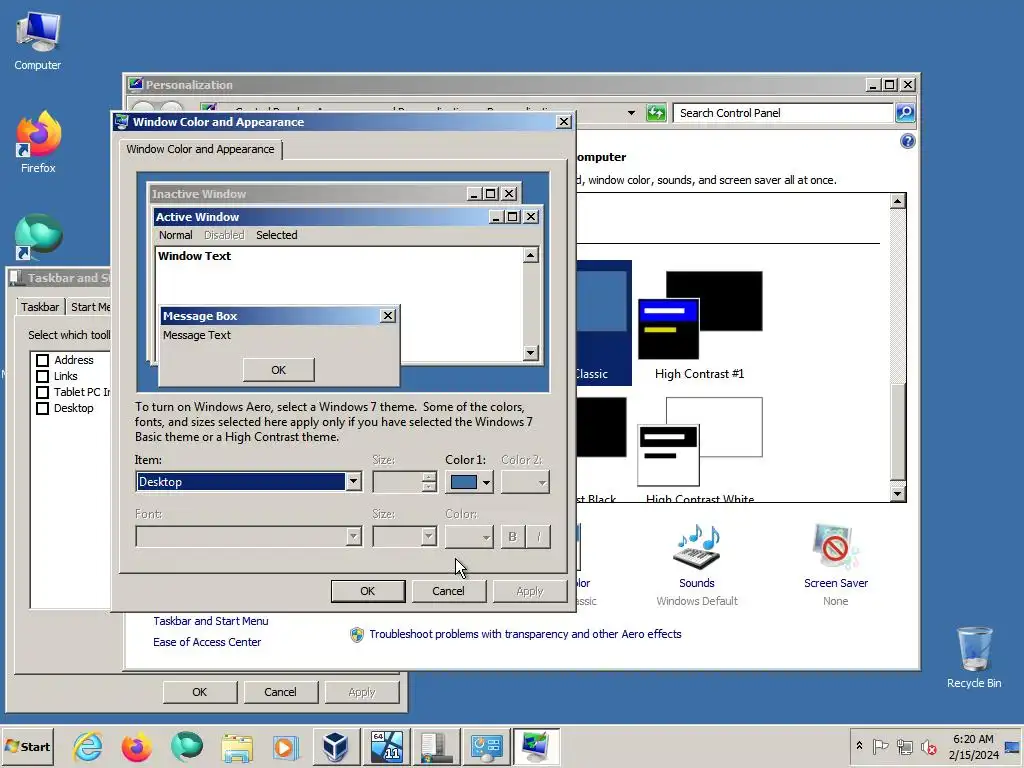Screen dimensions: 1024x768
Task: Click Cancel in Taskbar properties dialog
Action: [280, 692]
